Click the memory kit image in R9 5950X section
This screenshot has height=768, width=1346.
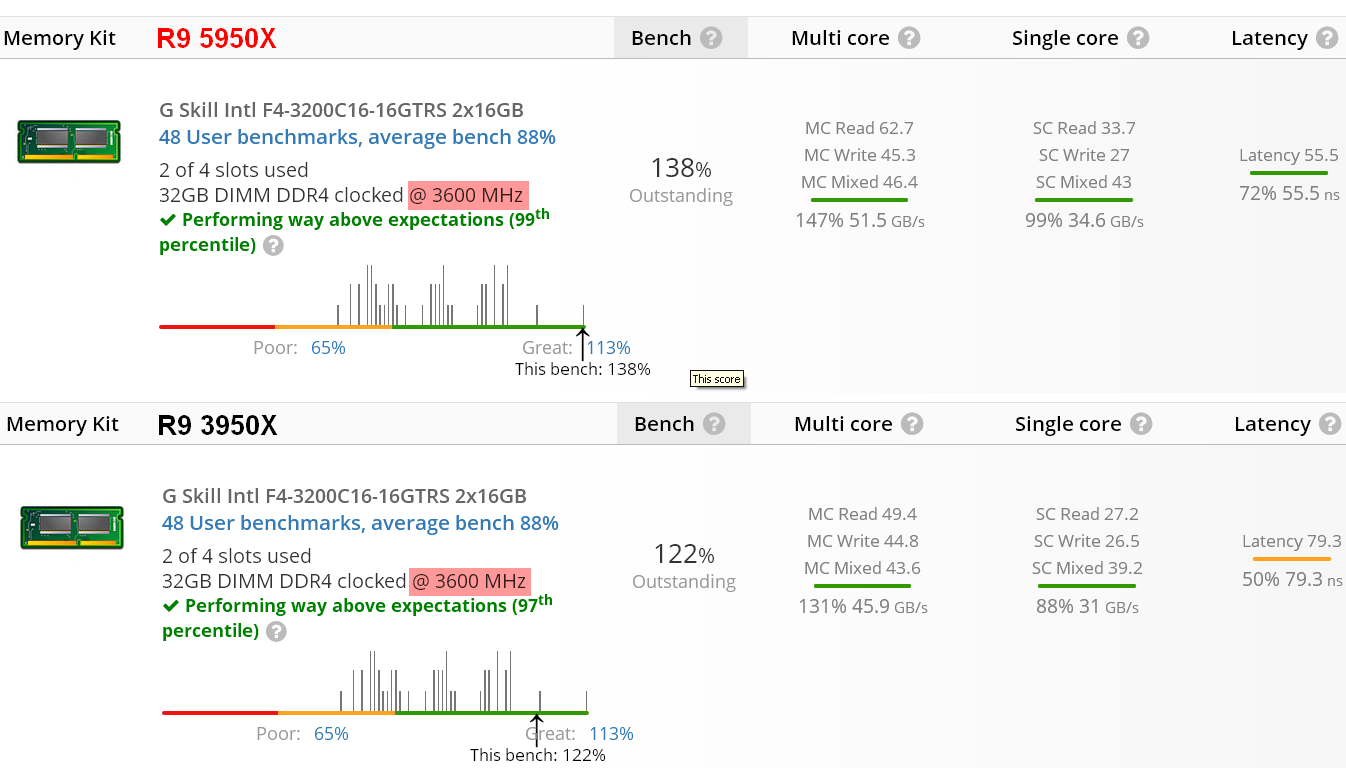[x=69, y=141]
